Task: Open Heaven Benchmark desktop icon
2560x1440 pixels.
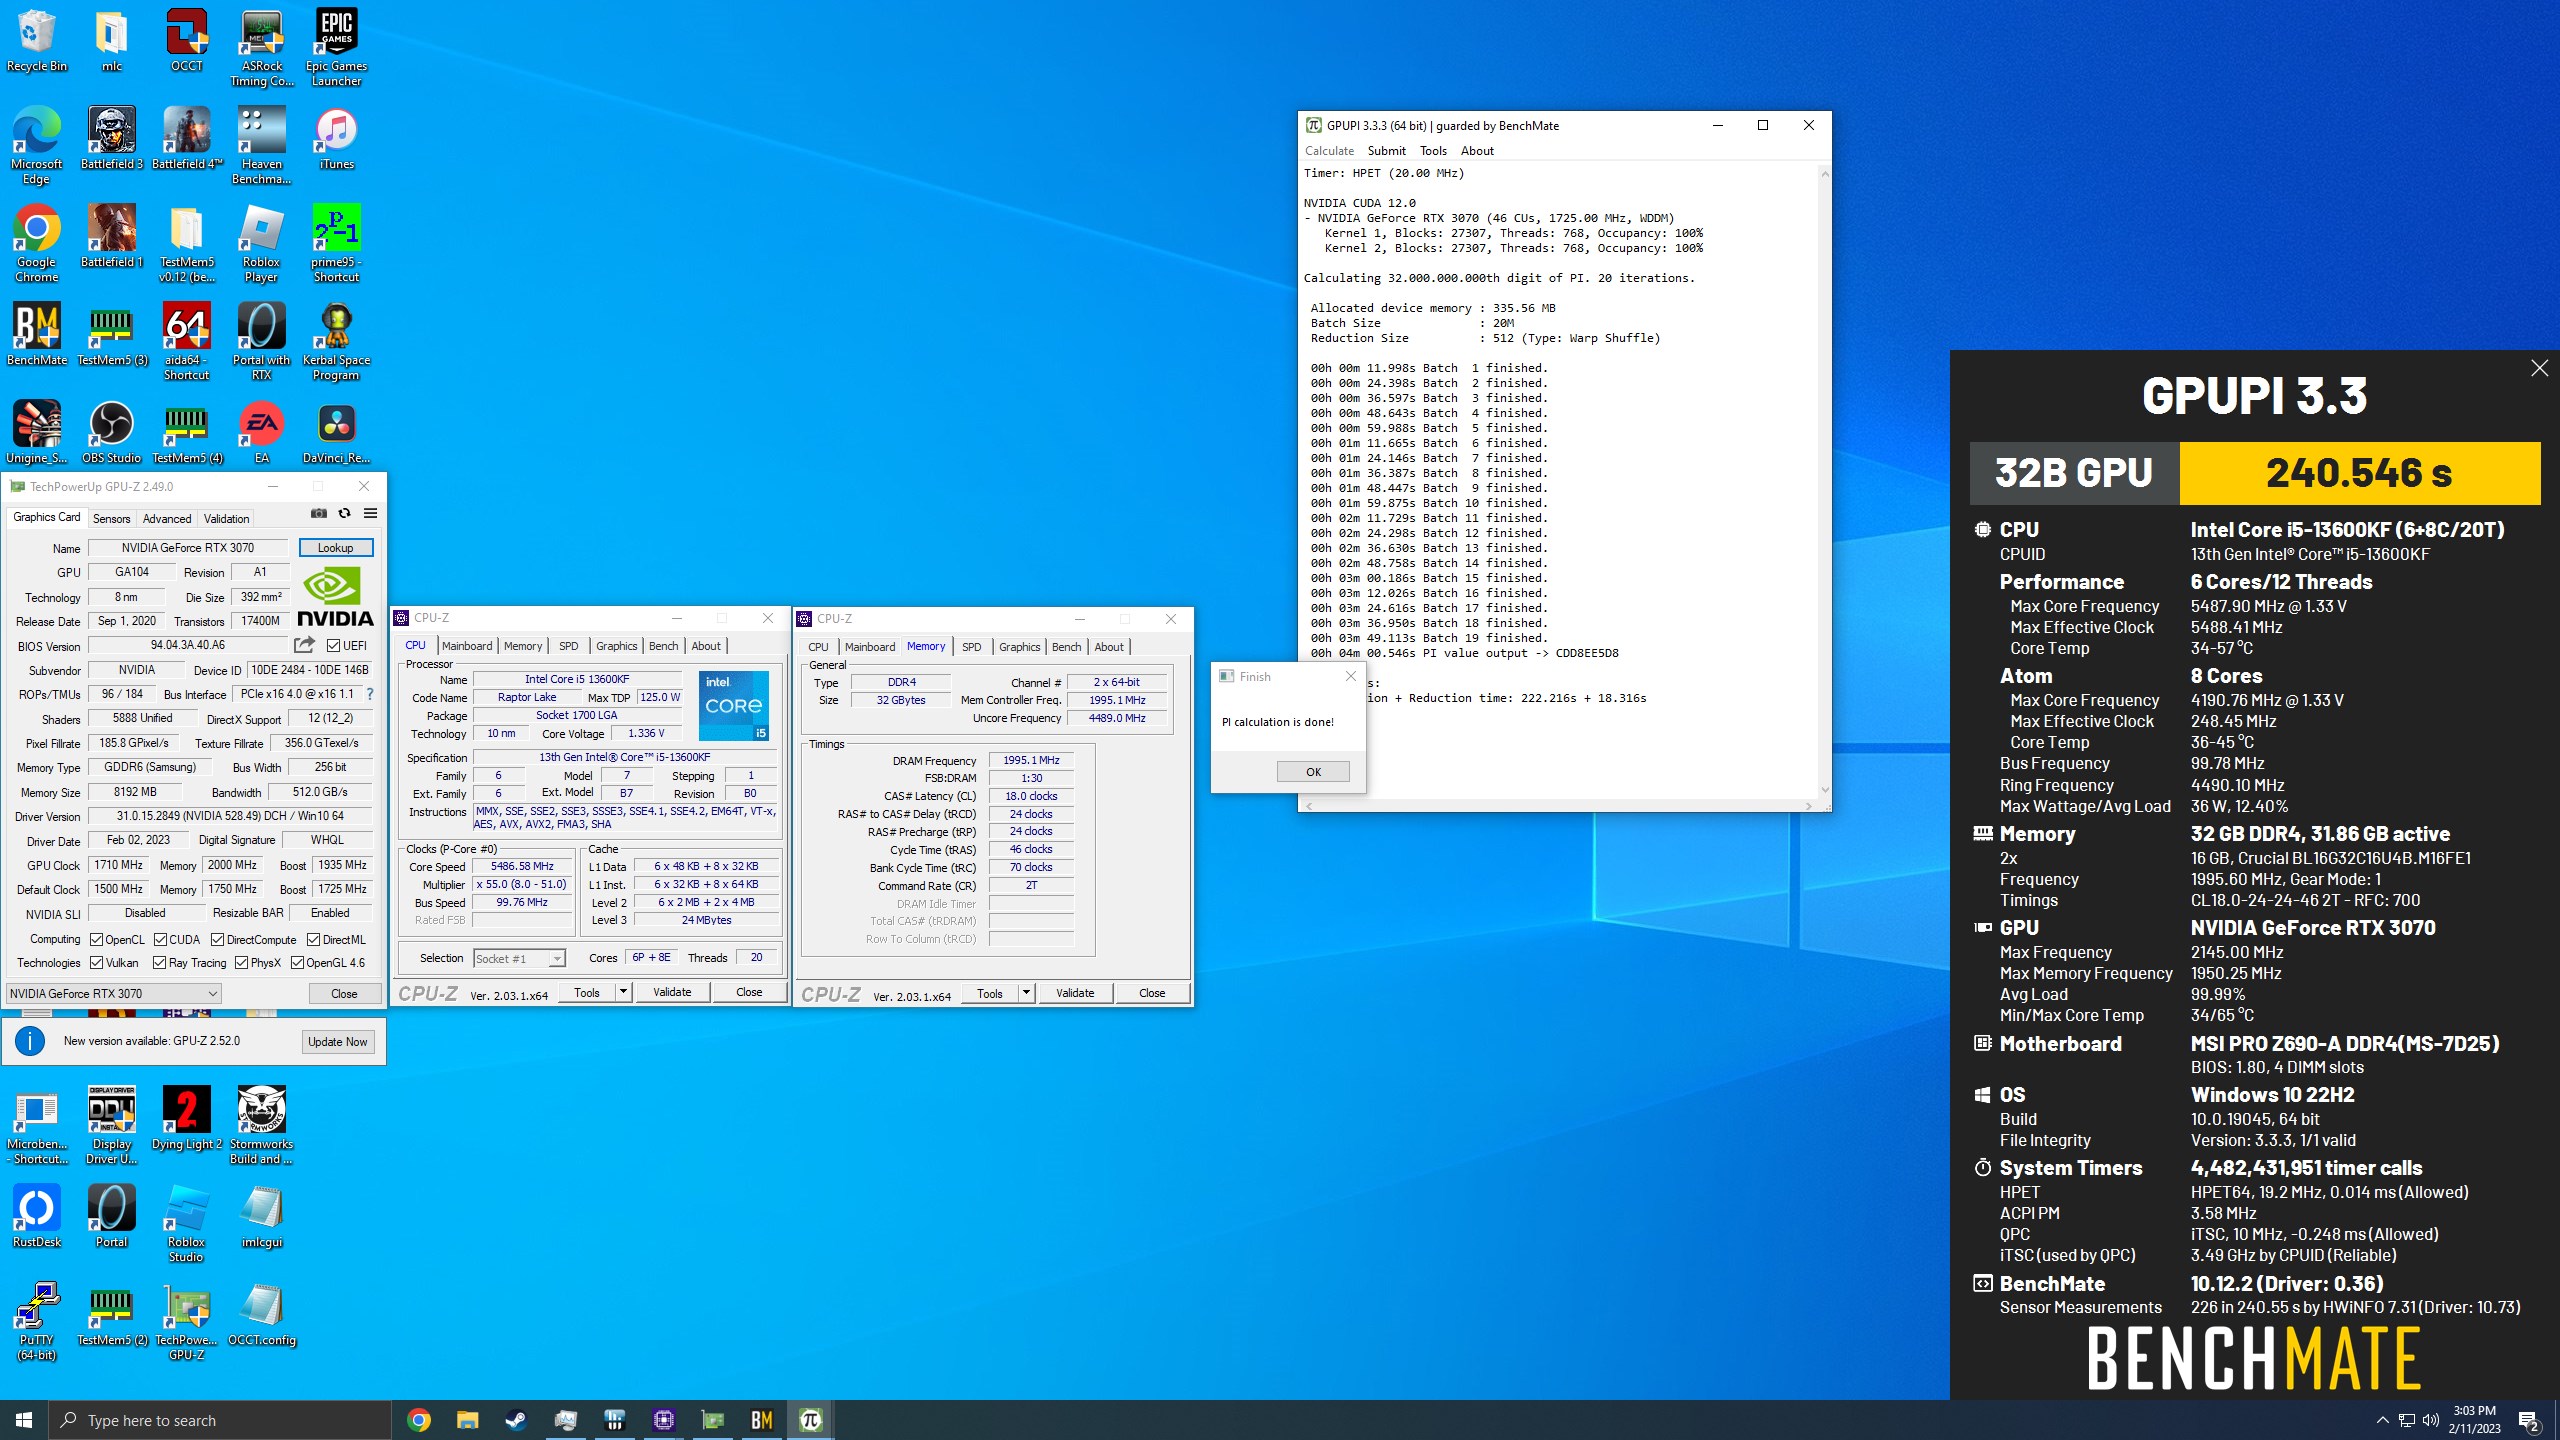Action: click(x=261, y=146)
